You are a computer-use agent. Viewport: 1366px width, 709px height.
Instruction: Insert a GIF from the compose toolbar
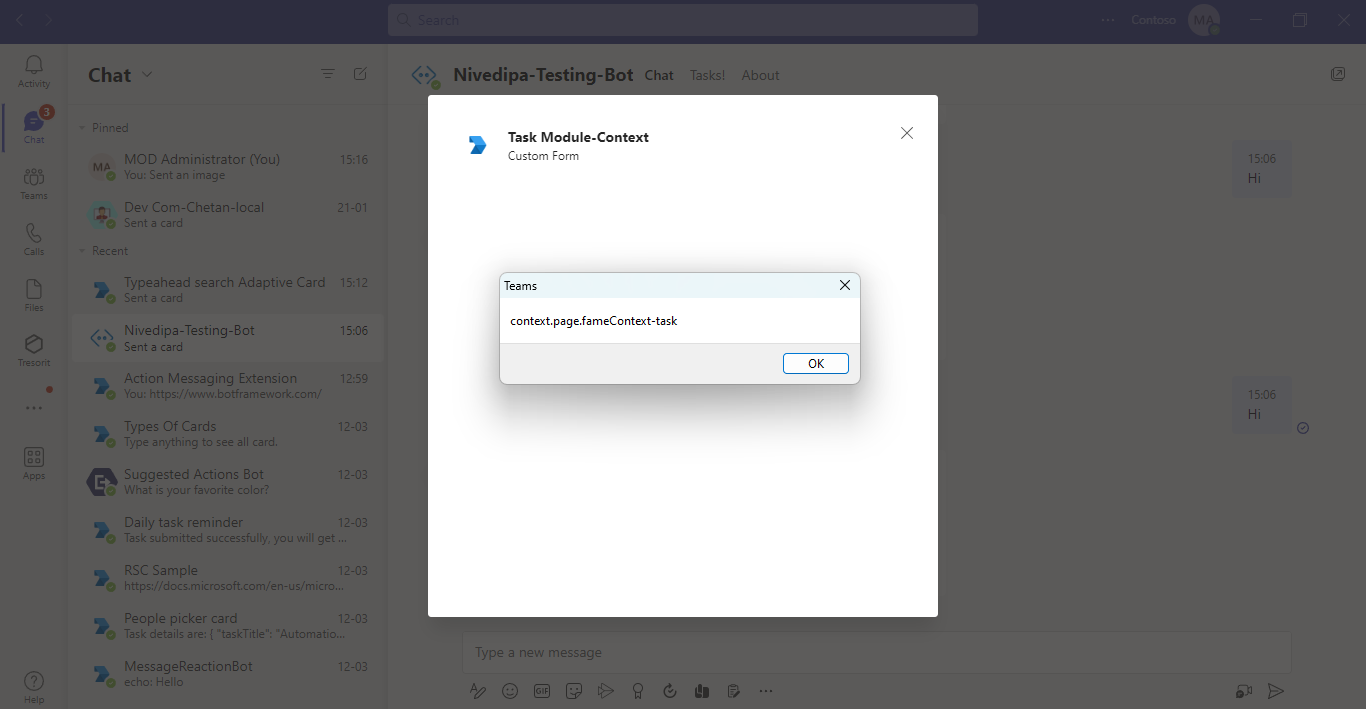pyautogui.click(x=542, y=690)
